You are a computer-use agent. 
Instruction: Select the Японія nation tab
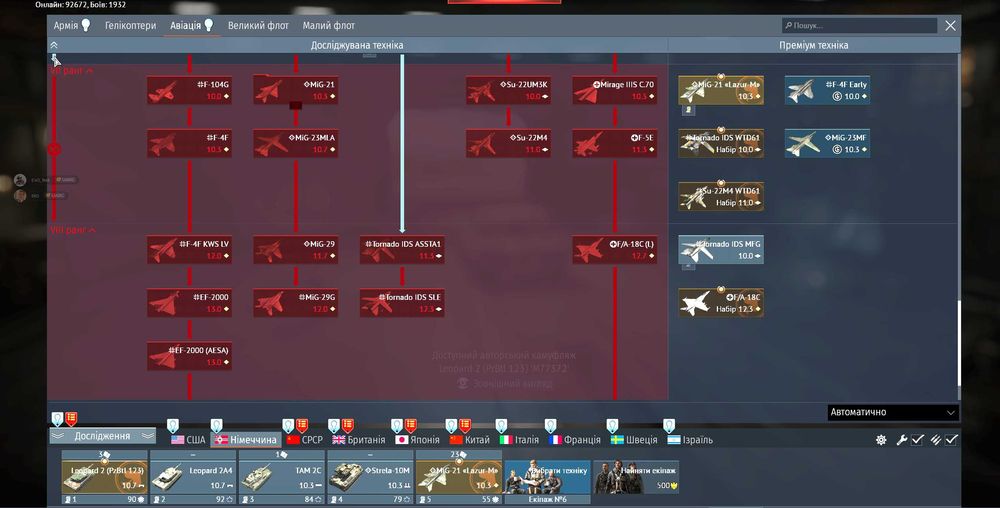point(418,440)
